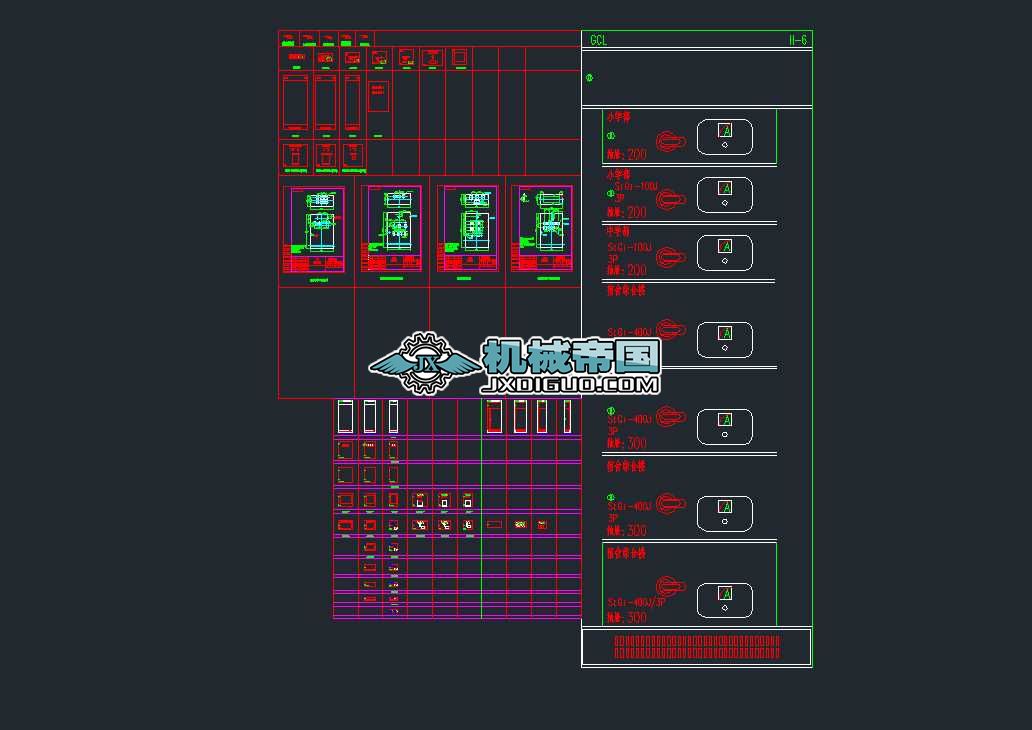Select the red rotary handle in the top green-framed drawer
This screenshot has width=1032, height=730.
pos(670,141)
